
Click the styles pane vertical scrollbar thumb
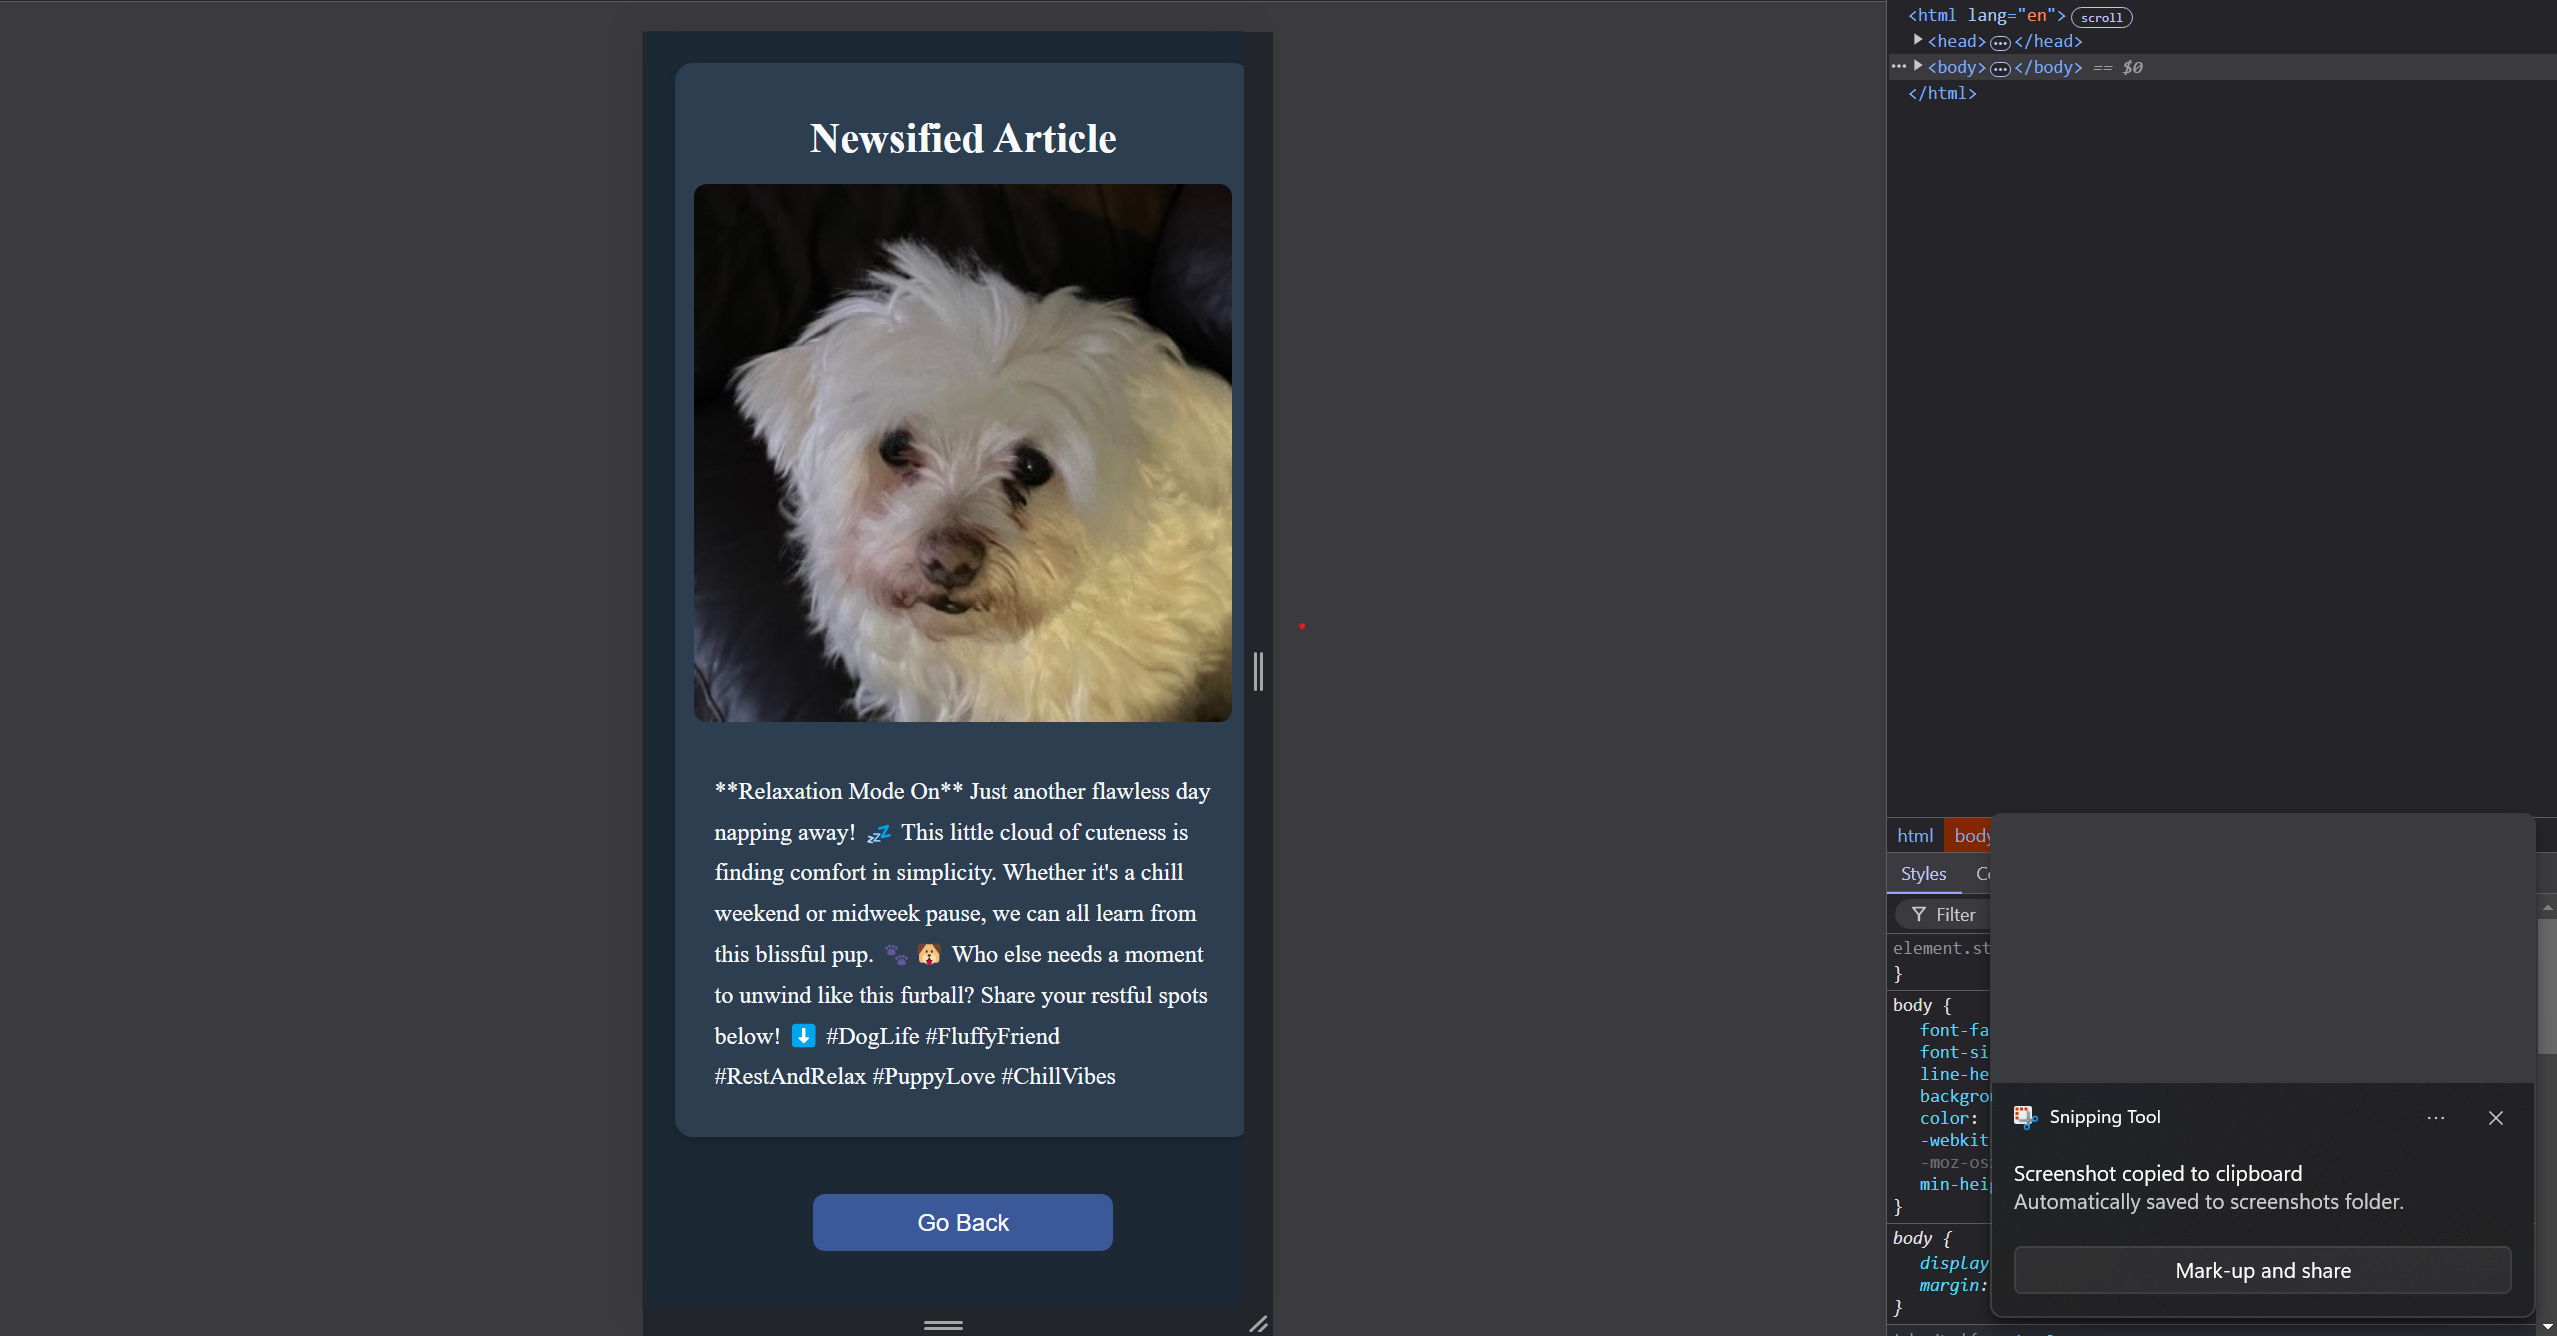pos(2546,985)
